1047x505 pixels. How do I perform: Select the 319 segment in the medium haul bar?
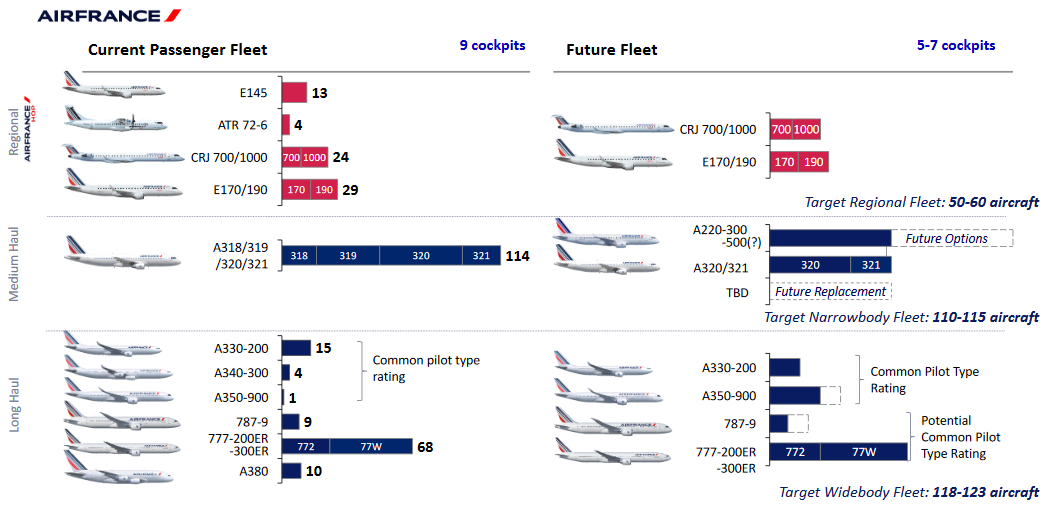point(347,256)
